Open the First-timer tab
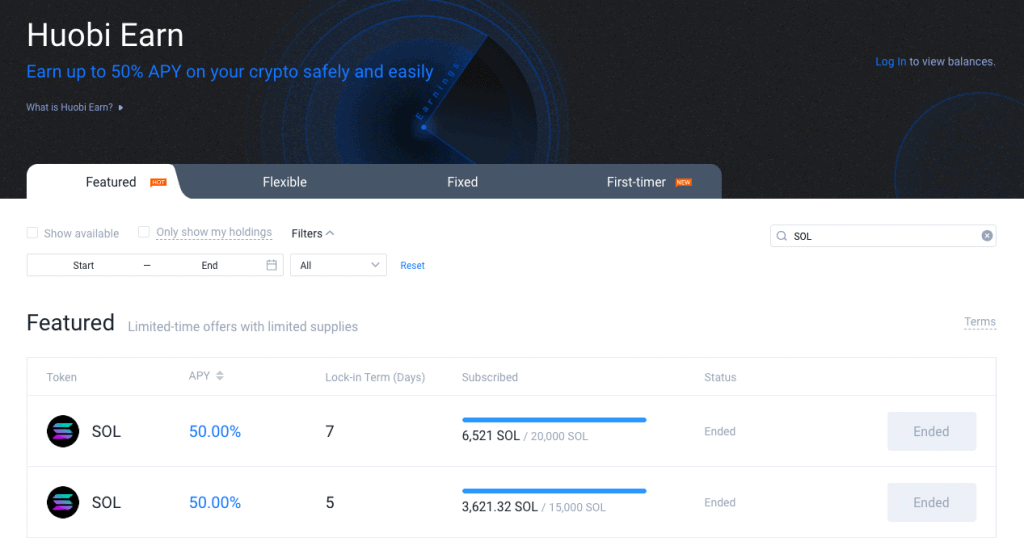The height and width of the screenshot is (550, 1024). pos(636,182)
